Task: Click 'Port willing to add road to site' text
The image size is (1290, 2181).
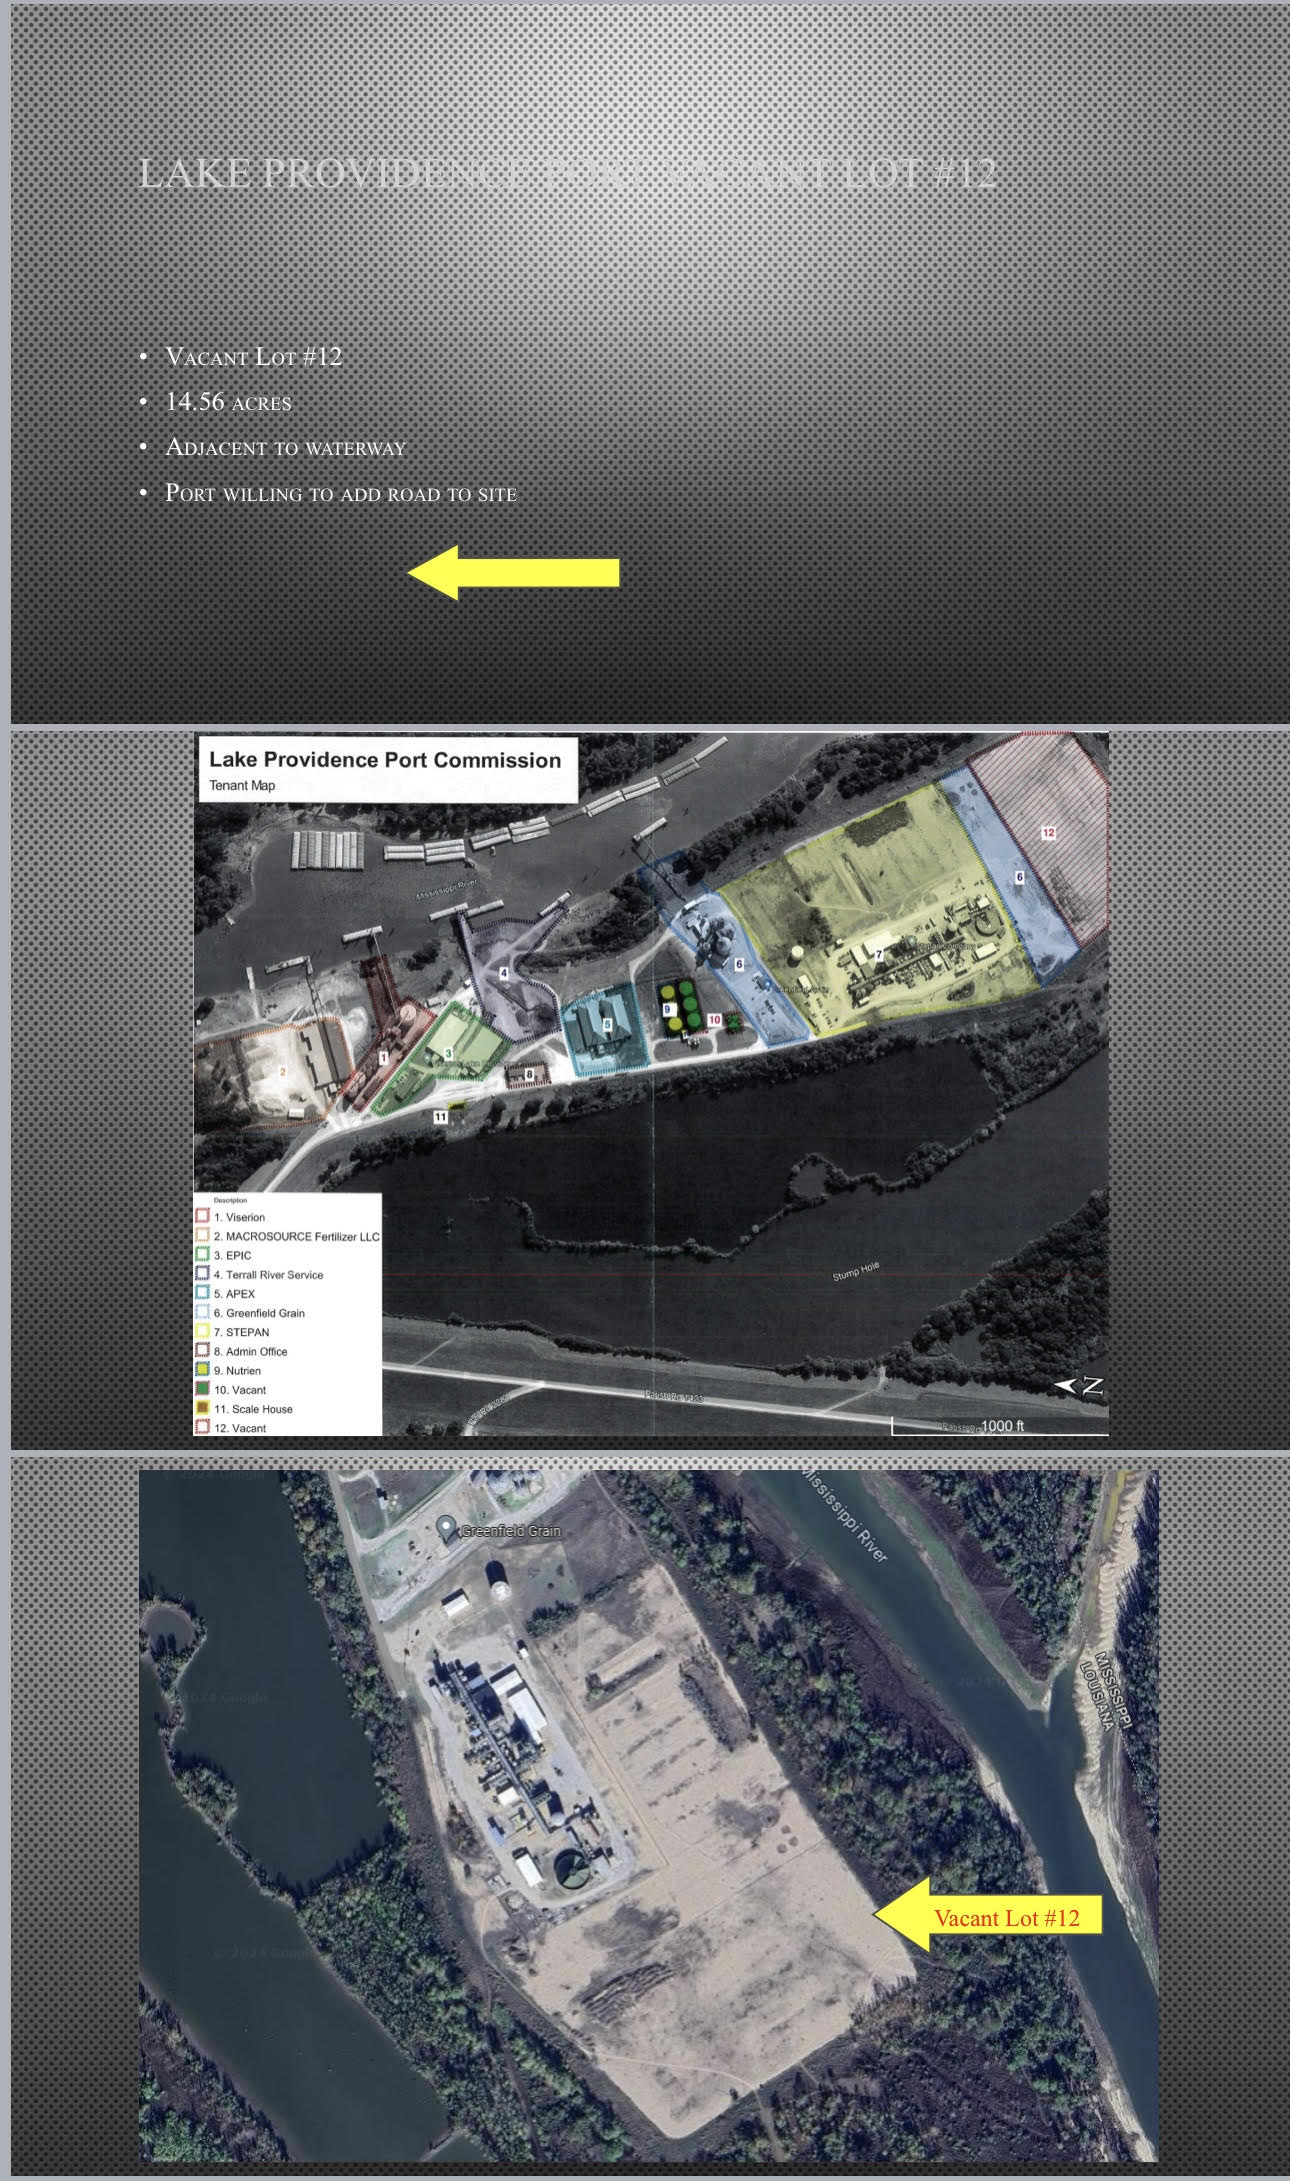Action: point(340,493)
